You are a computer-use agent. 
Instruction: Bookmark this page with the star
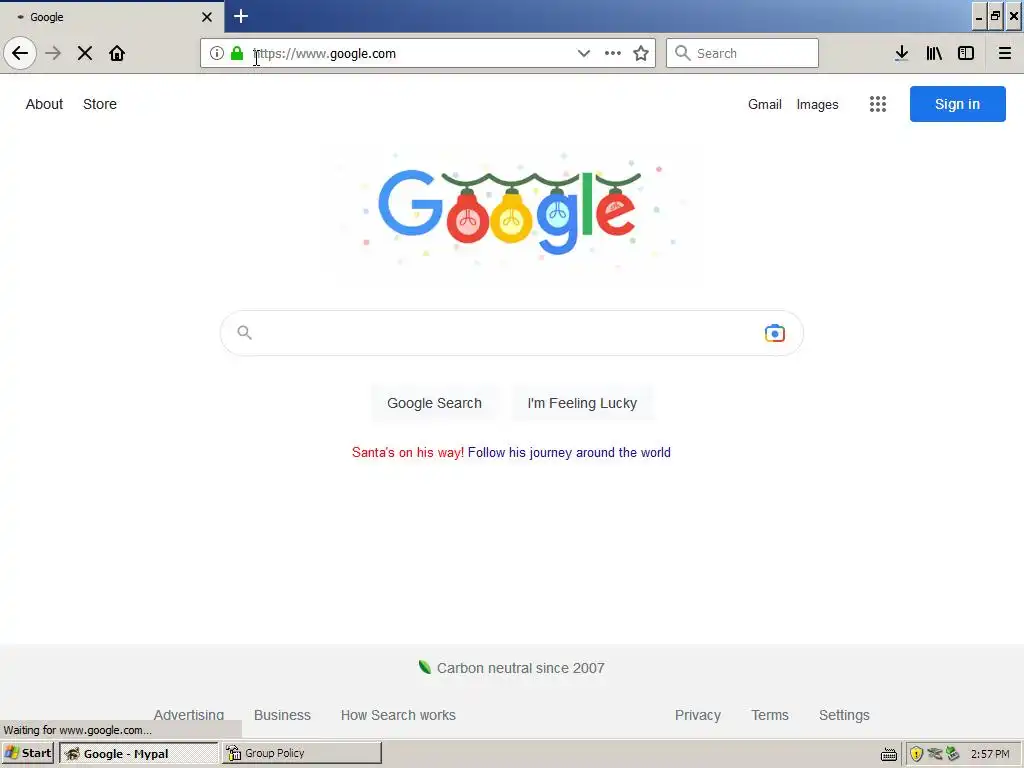641,53
